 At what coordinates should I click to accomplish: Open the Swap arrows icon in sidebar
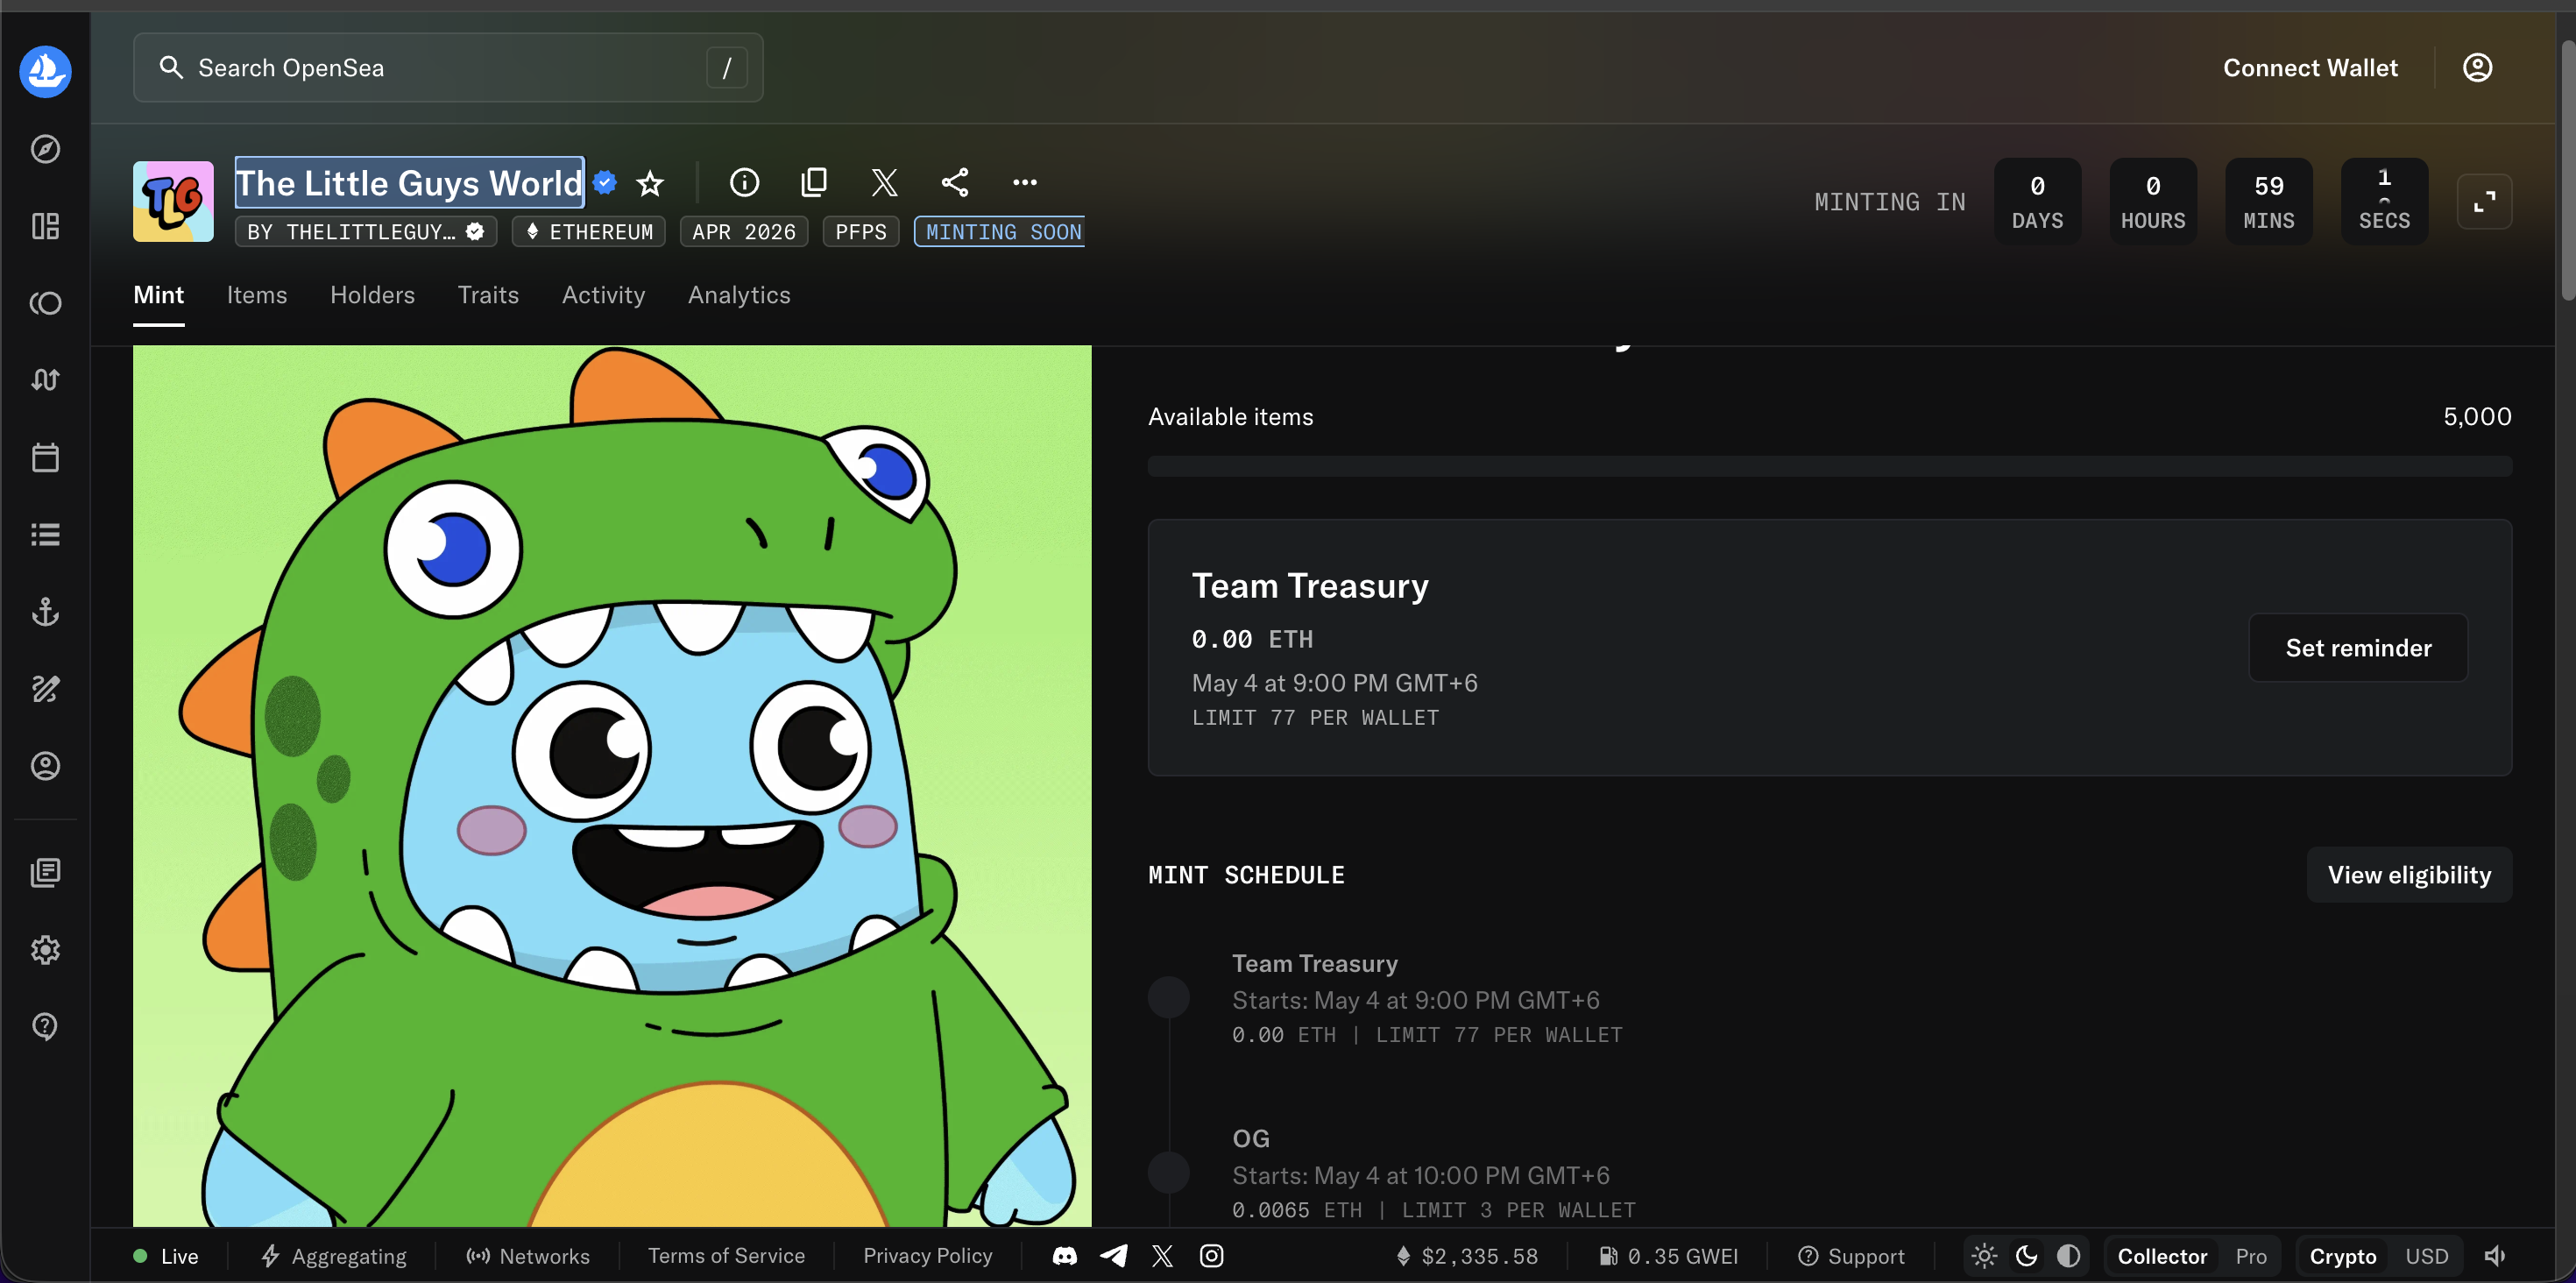tap(45, 380)
